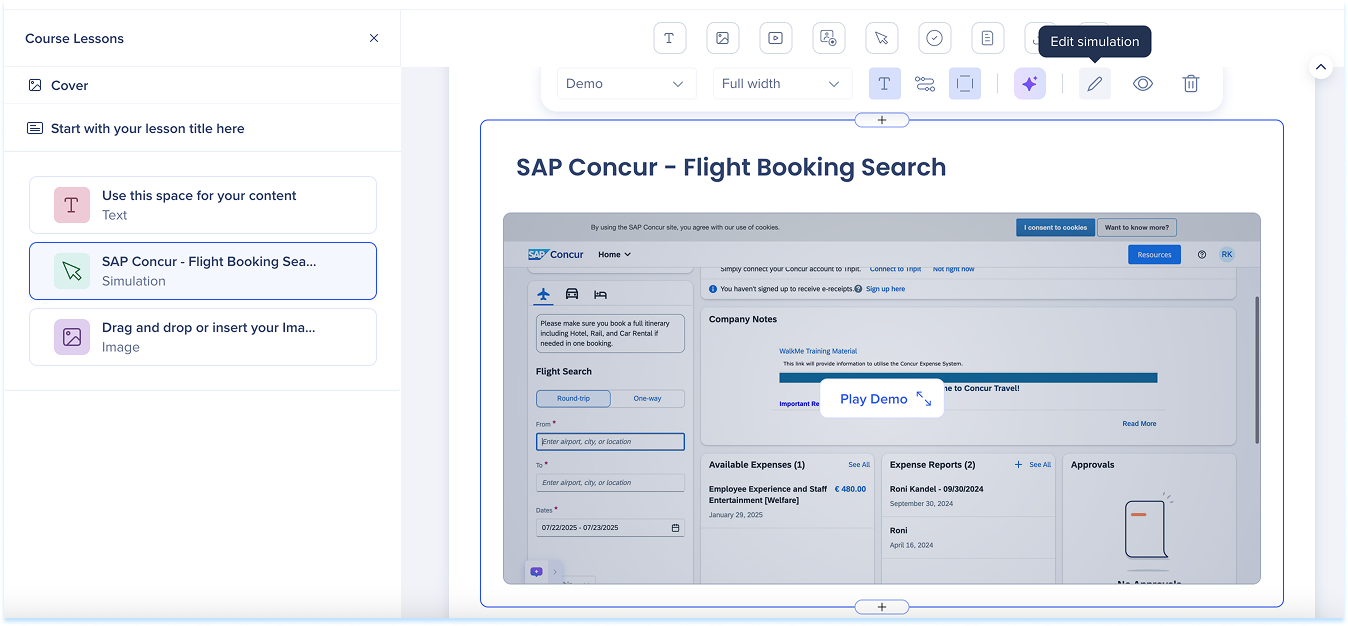Click the document icon in top toolbar
This screenshot has height=626, width=1348.
(x=987, y=38)
